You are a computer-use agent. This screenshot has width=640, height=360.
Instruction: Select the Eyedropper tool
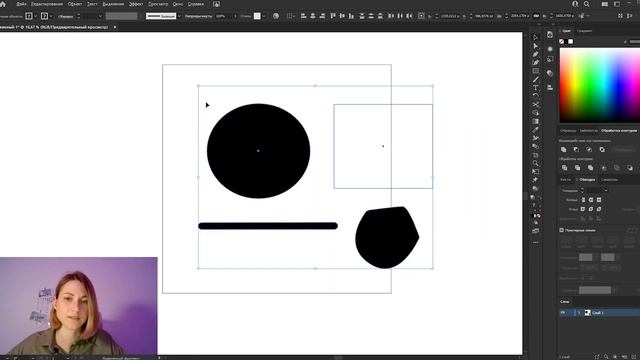click(536, 130)
